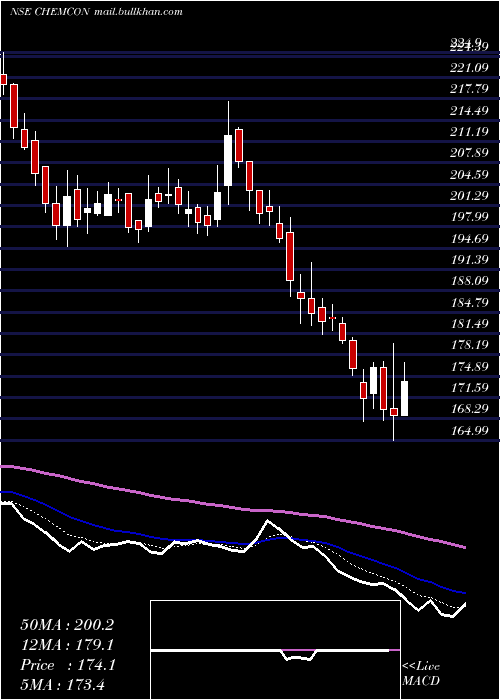
Task: Click the '<<Live MACD' label
Action: [x=421, y=674]
